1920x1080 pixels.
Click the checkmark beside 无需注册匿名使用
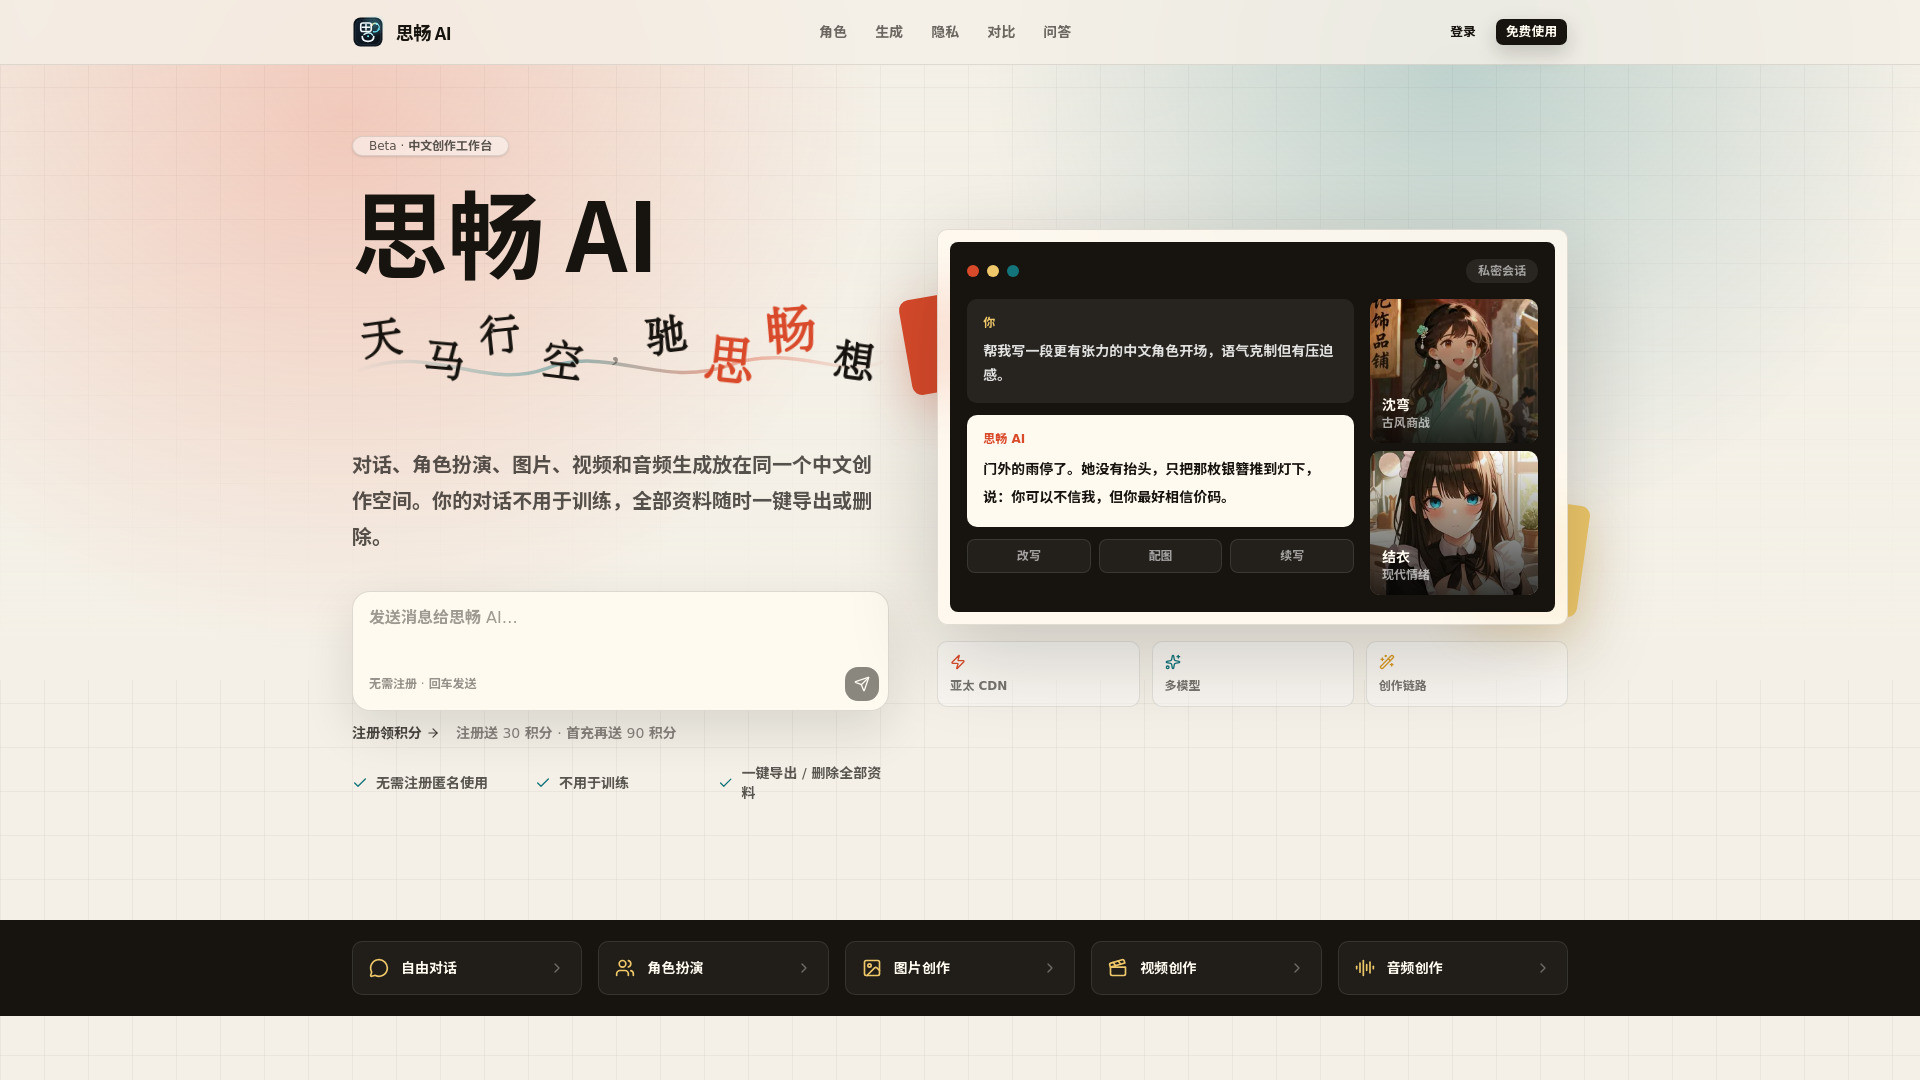[360, 783]
